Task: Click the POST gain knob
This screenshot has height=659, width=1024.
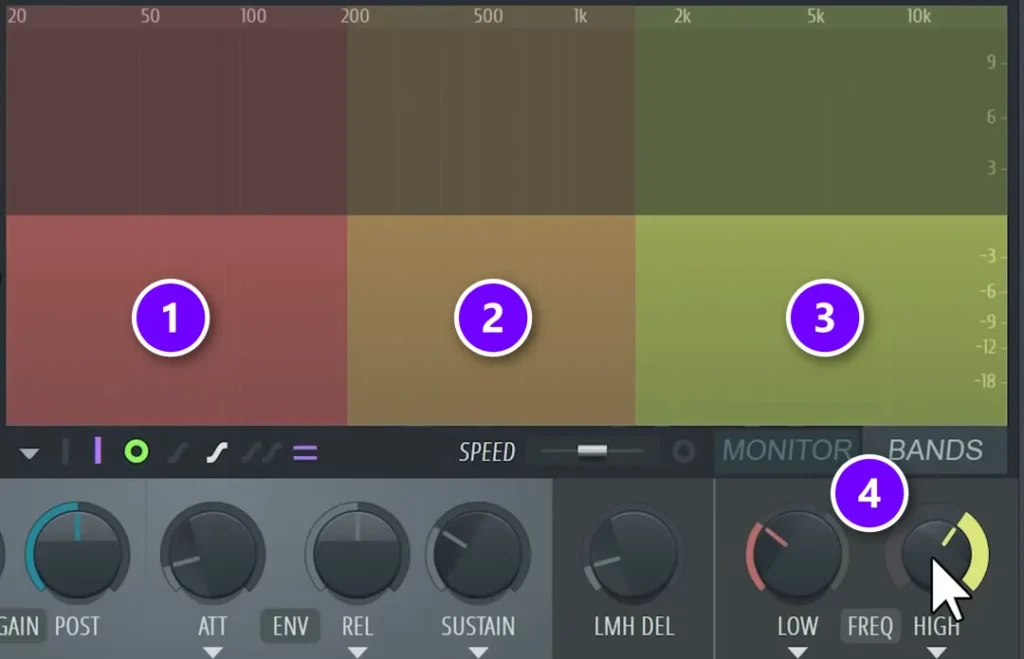Action: pos(78,553)
